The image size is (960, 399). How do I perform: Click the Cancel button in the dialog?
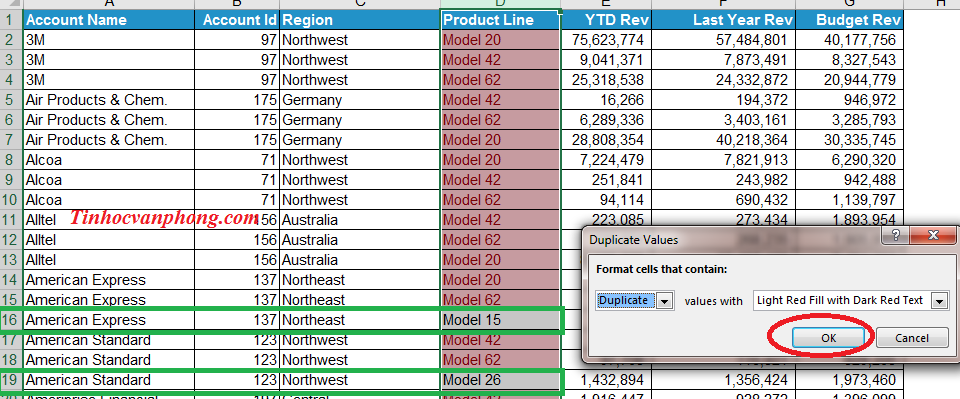(x=912, y=337)
